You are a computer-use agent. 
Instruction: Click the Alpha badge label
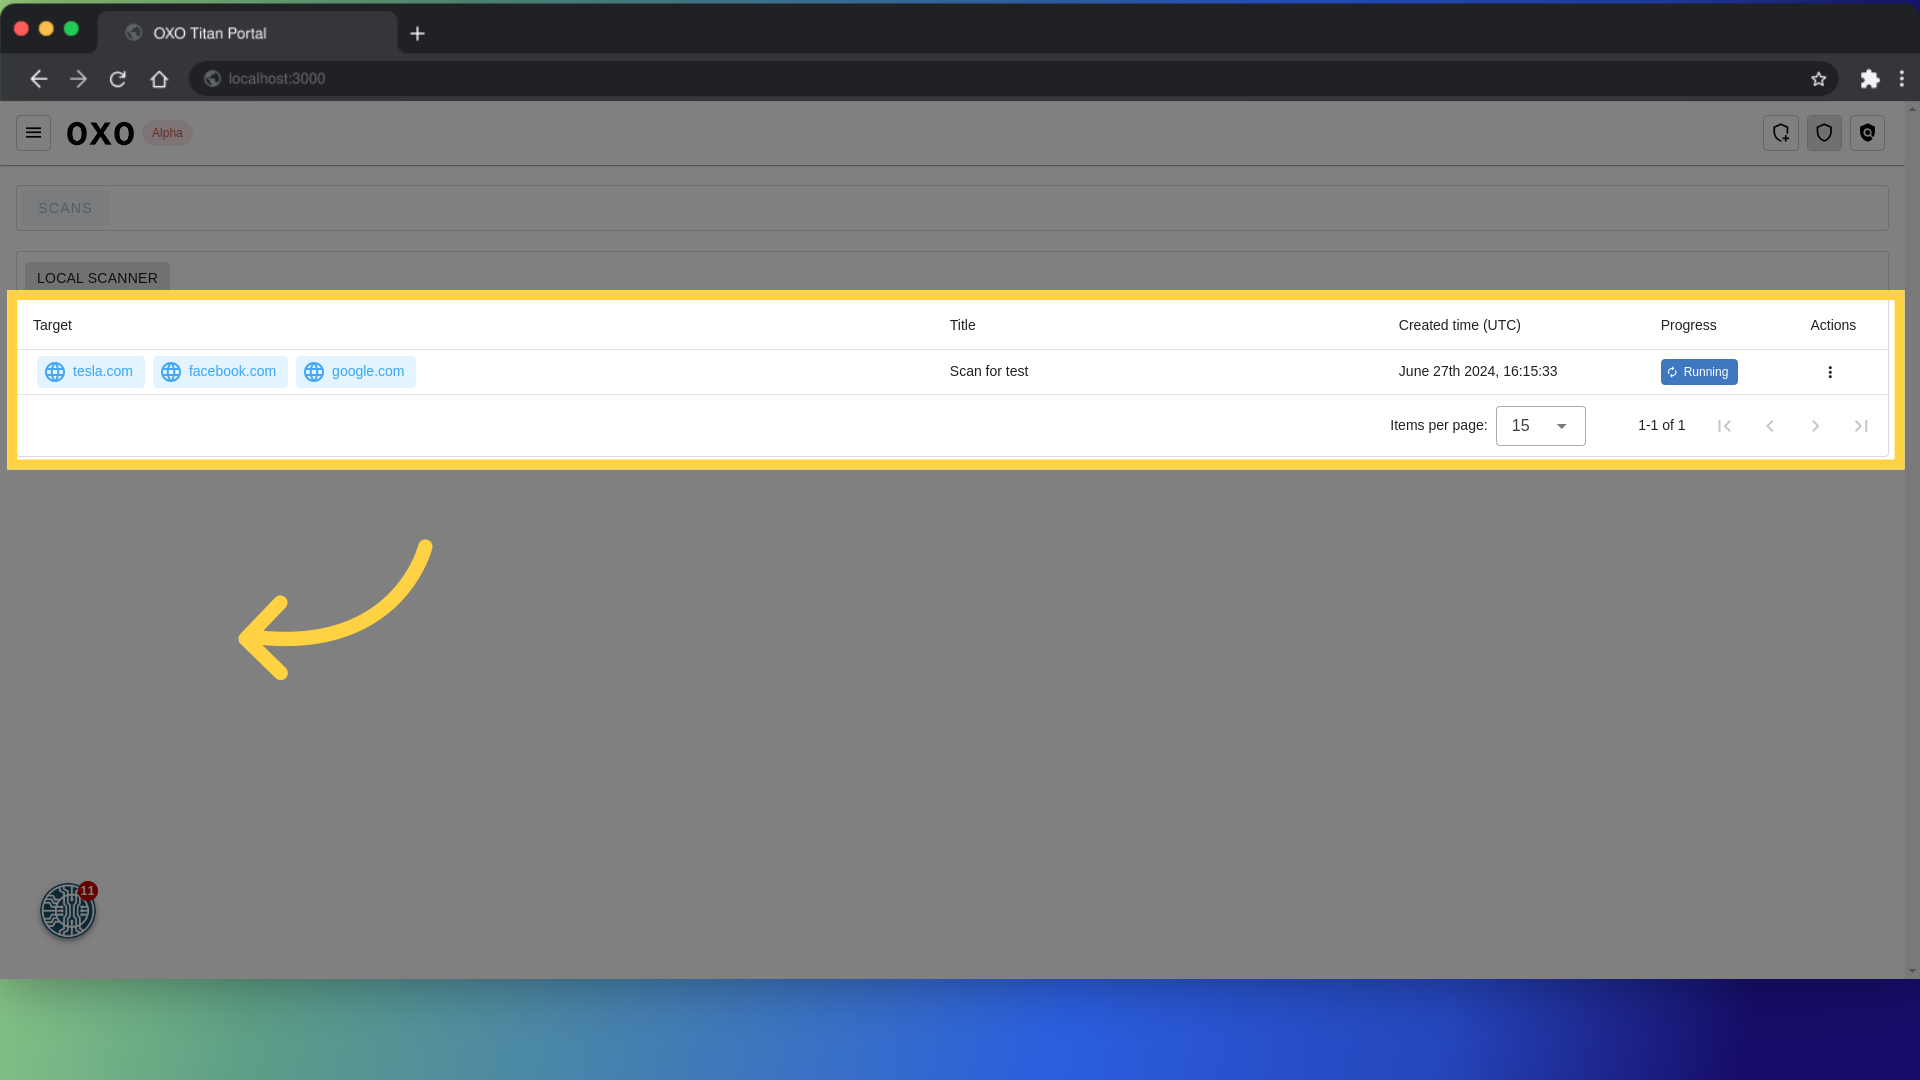click(x=167, y=133)
